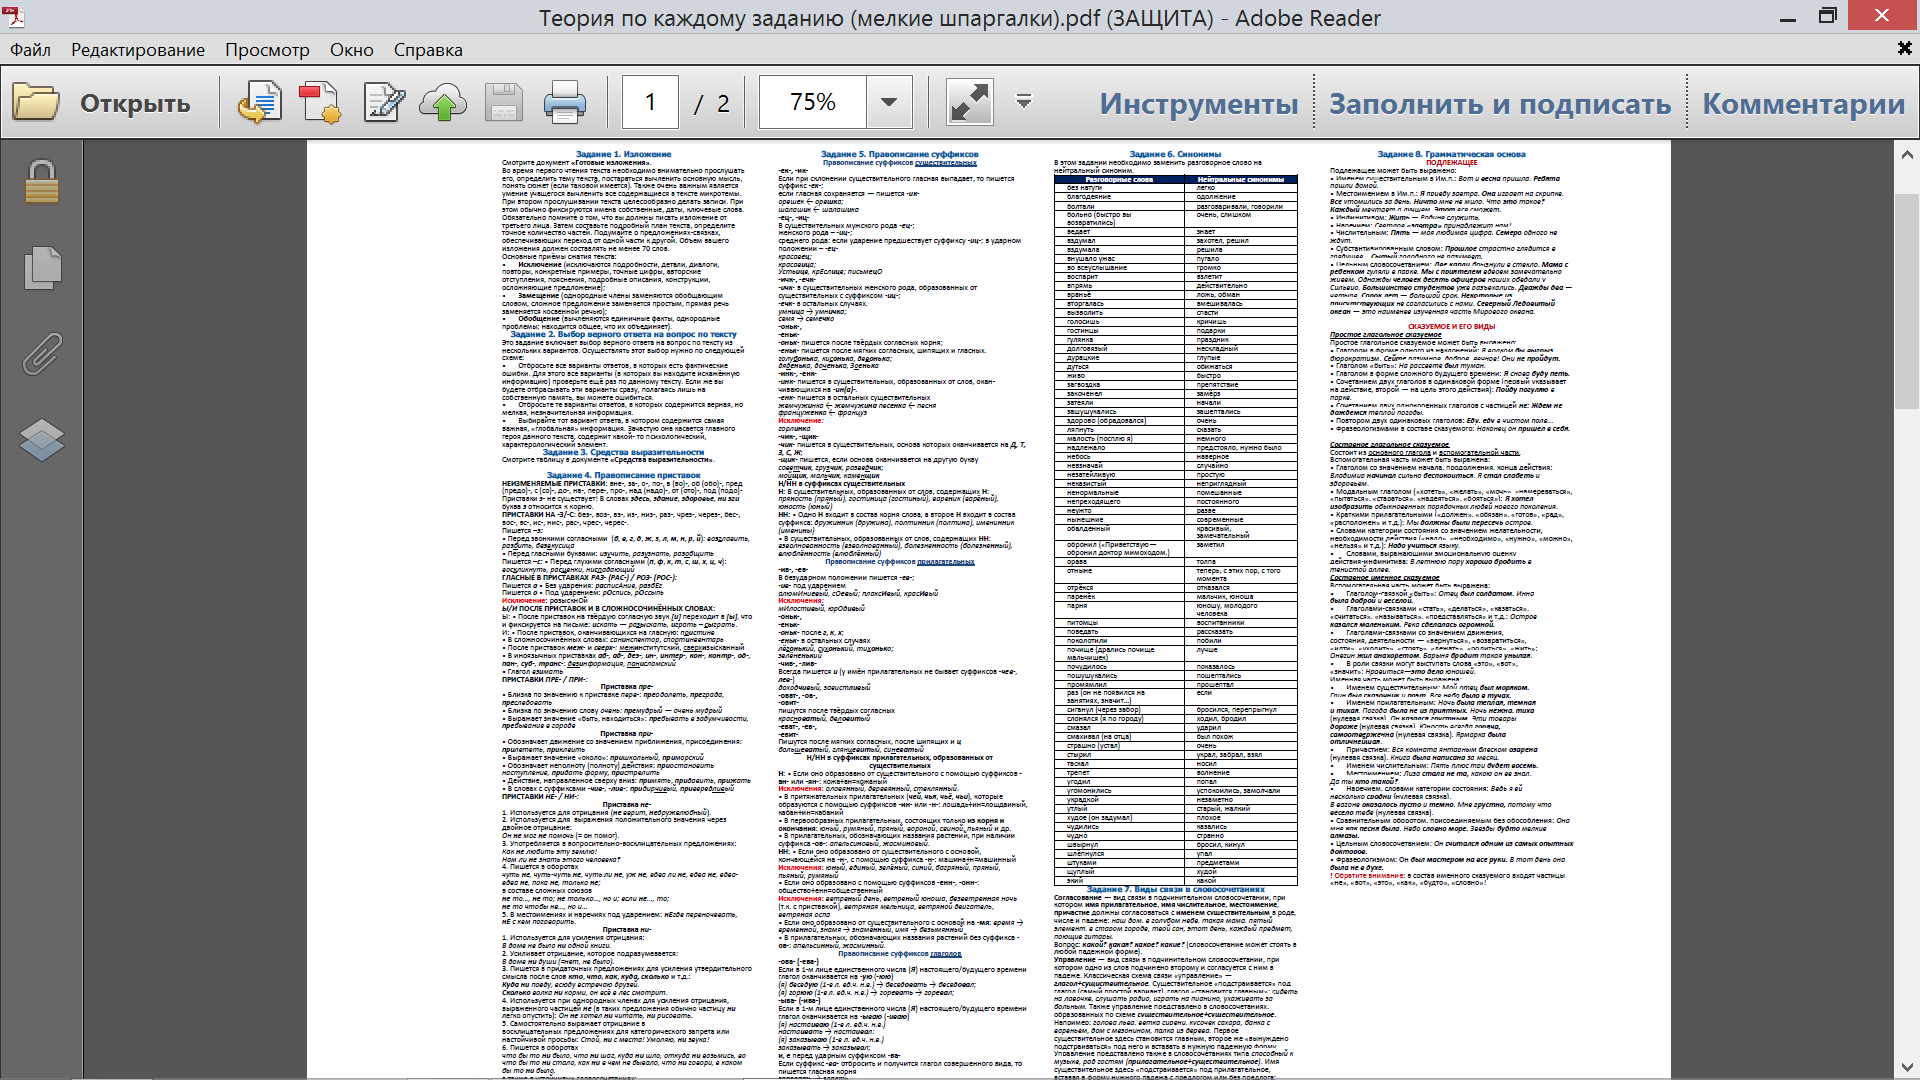1920x1080 pixels.
Task: Open the Просмотр menu
Action: (267, 50)
